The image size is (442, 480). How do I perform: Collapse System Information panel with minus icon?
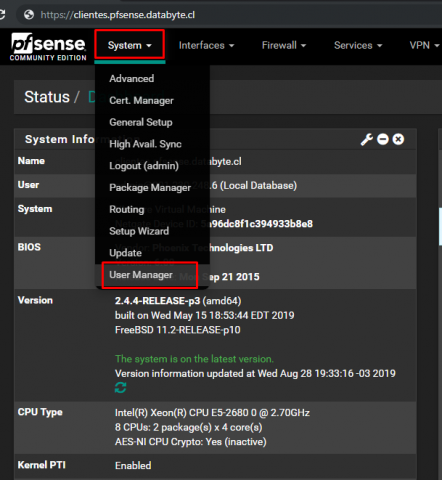[x=383, y=139]
